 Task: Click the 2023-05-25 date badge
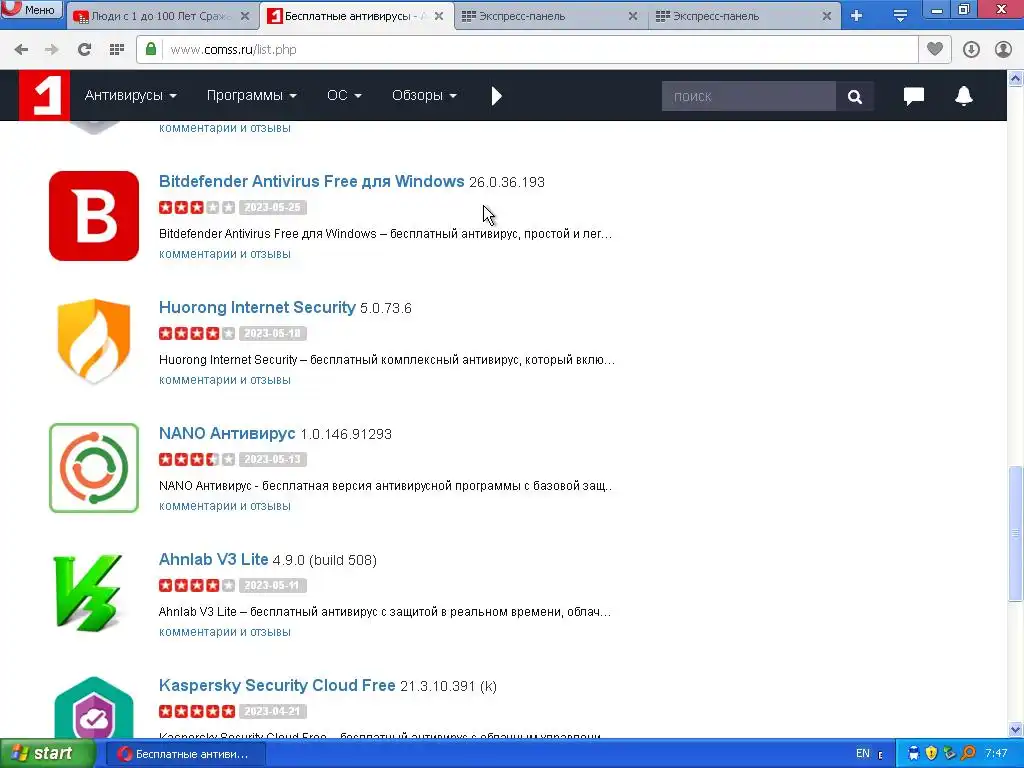[272, 208]
